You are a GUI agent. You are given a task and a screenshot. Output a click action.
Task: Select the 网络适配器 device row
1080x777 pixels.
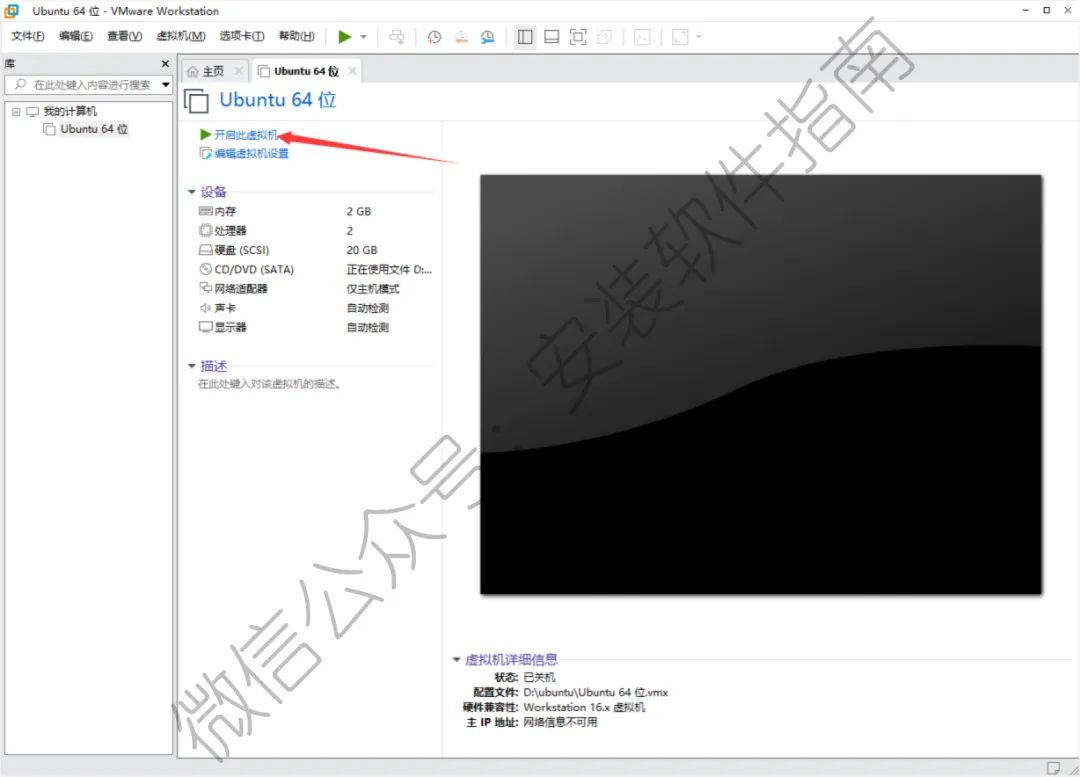coord(315,289)
